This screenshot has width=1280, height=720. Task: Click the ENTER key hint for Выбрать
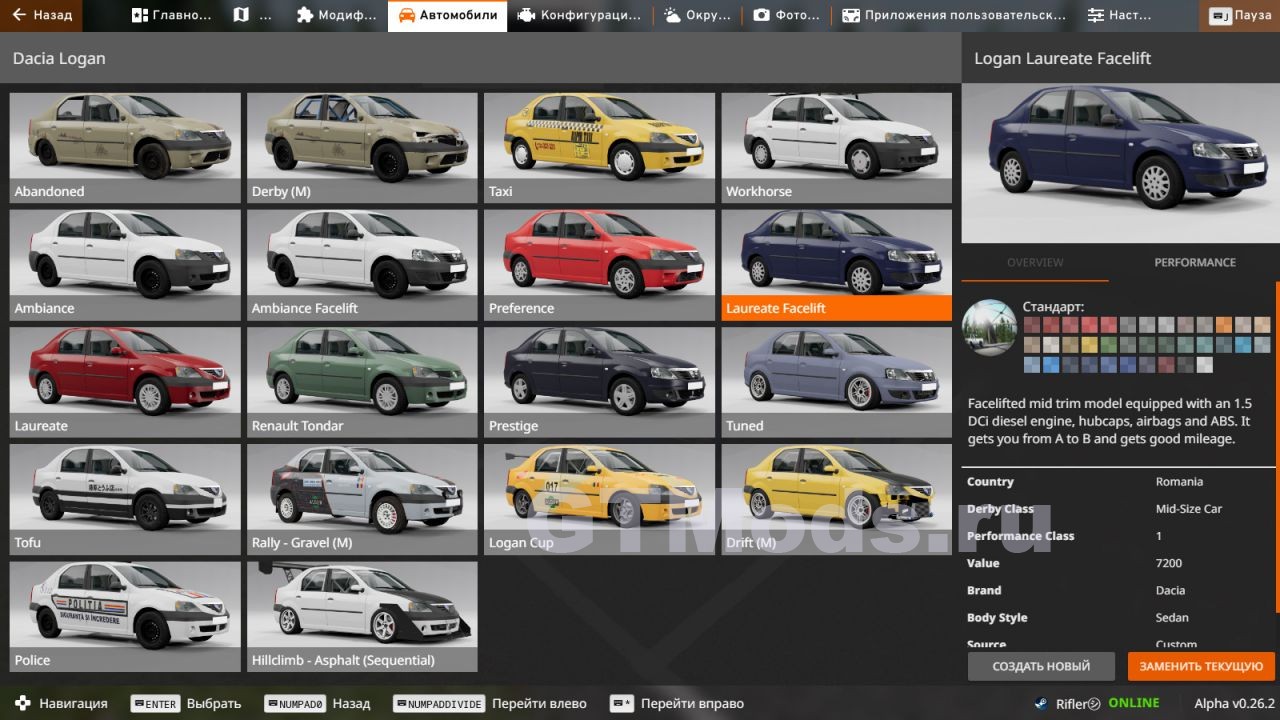click(156, 704)
